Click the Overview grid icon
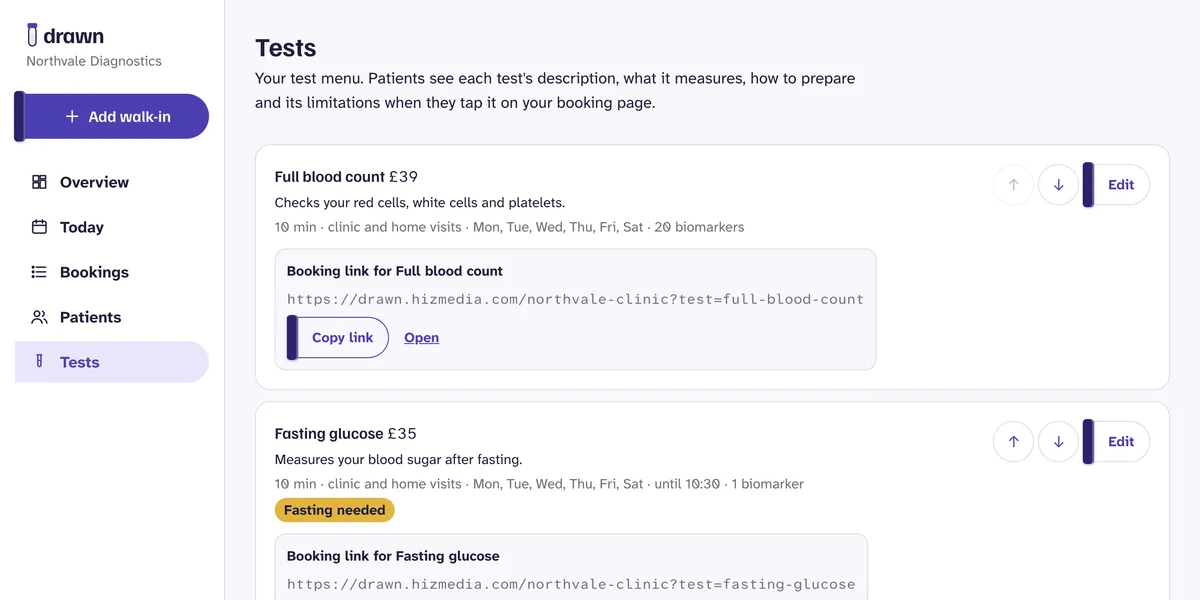Image resolution: width=1200 pixels, height=600 pixels. point(39,182)
